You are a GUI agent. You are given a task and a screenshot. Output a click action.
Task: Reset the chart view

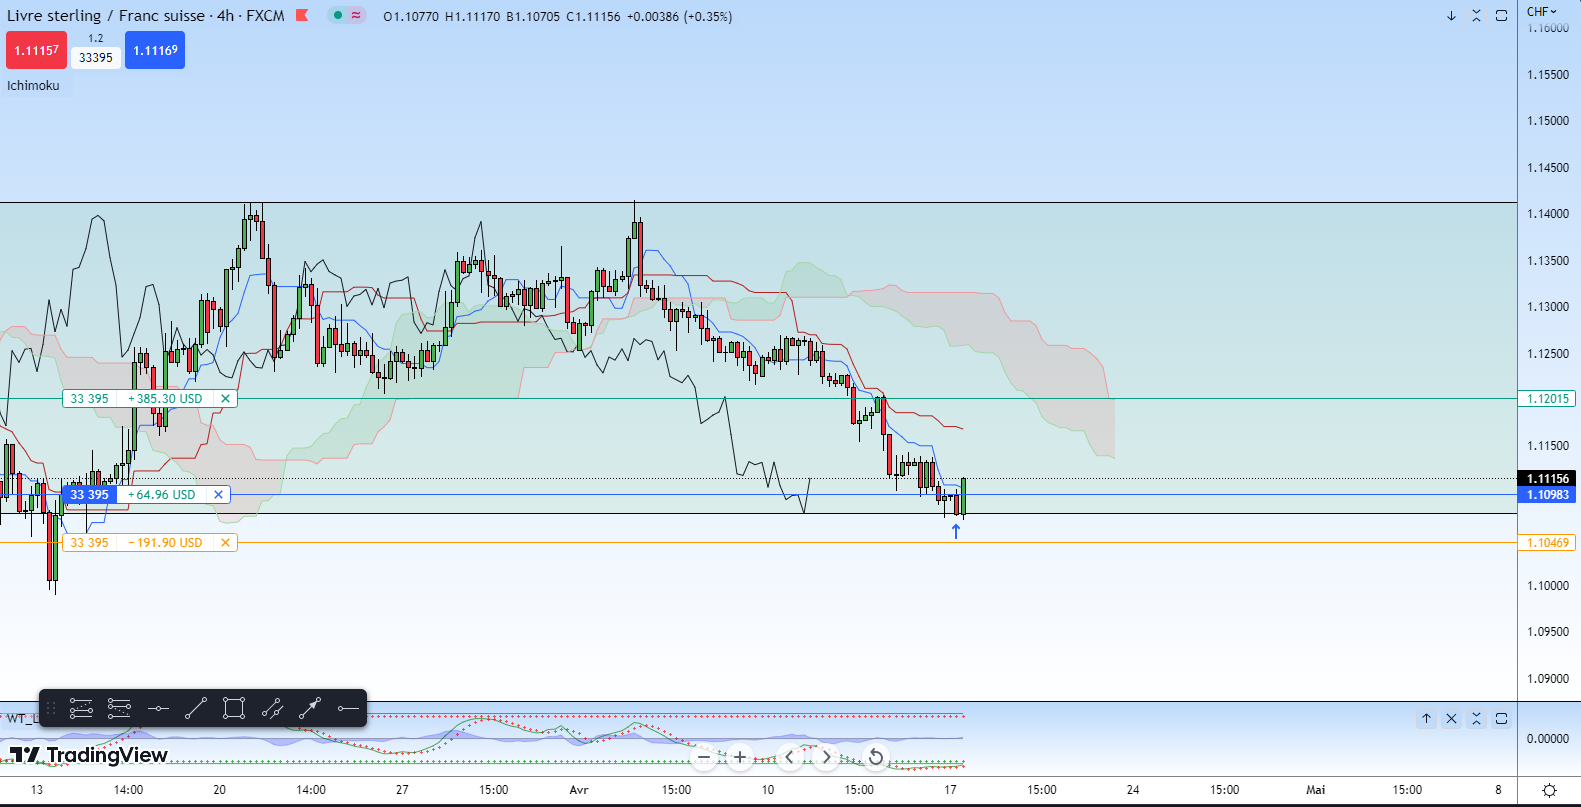(876, 757)
